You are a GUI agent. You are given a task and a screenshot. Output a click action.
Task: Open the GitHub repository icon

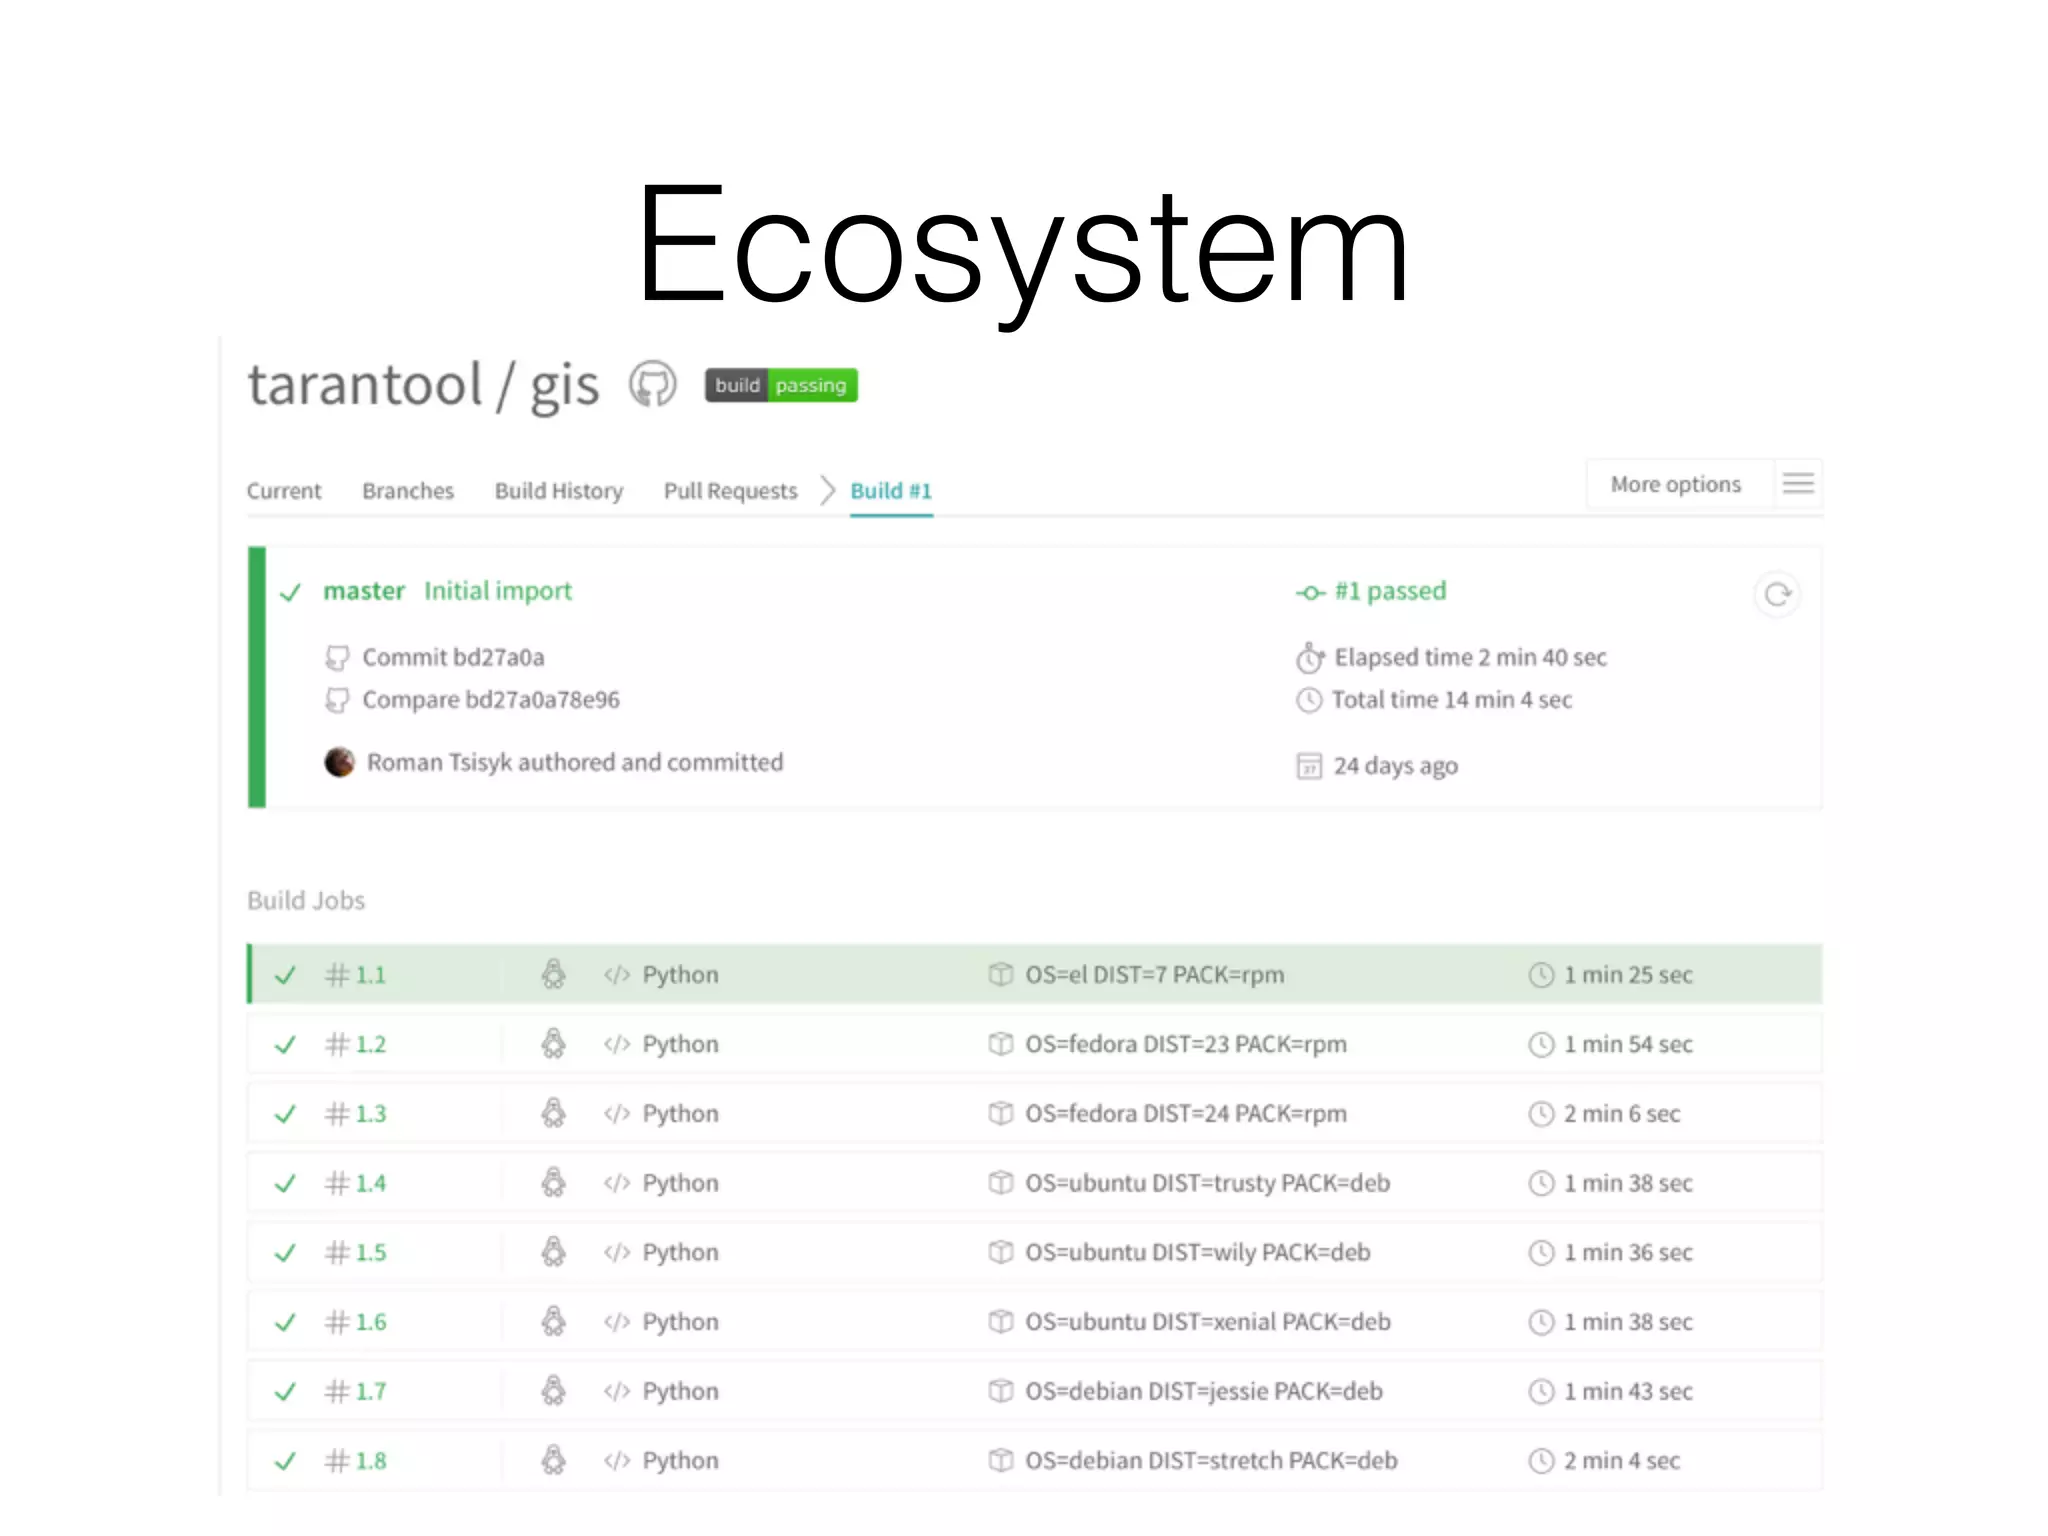(652, 385)
